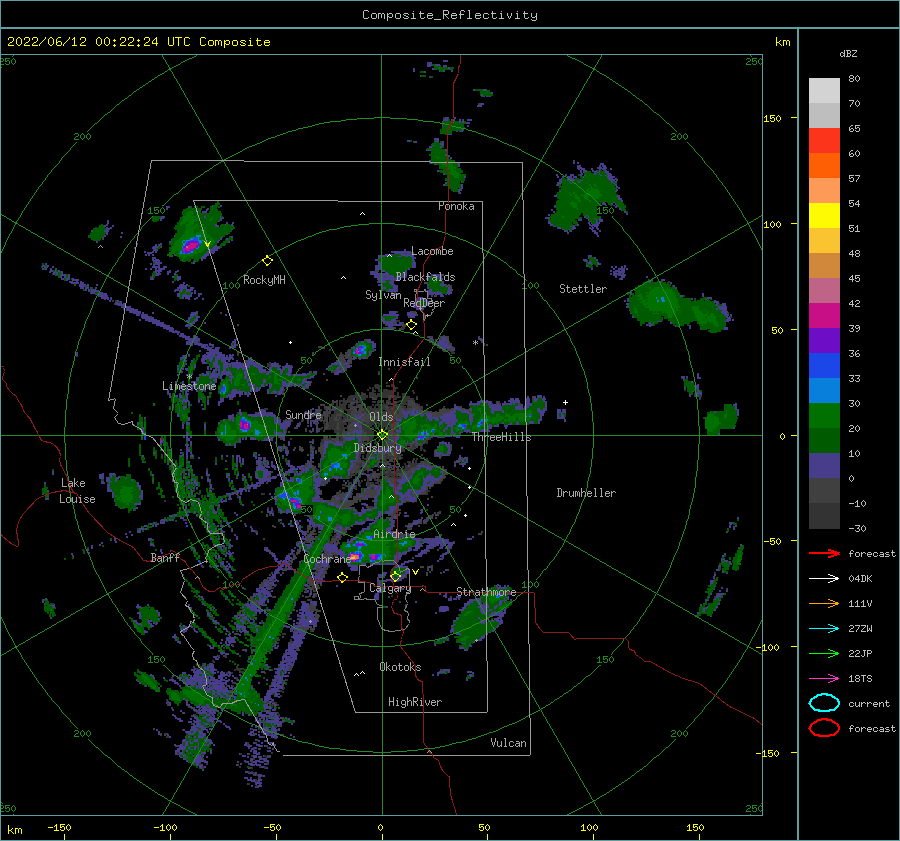Click the Cochrane city label
900x841 pixels.
(327, 559)
